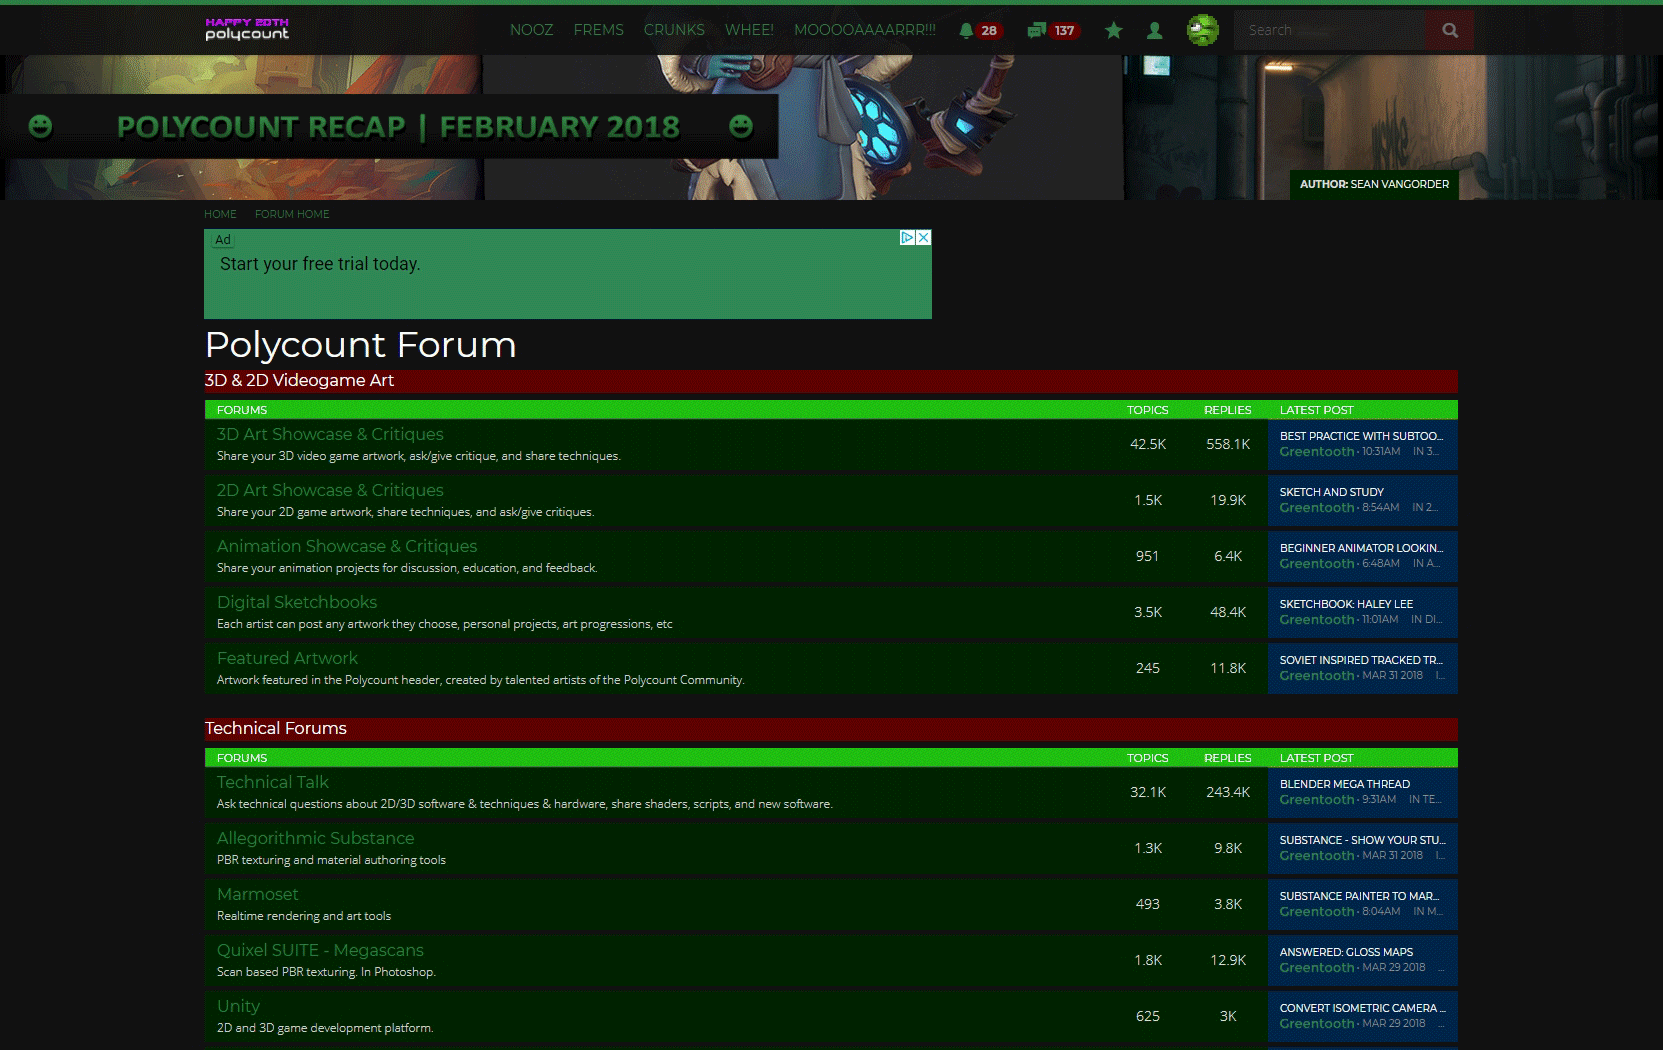Click 243.4K replies for Technical Talk
1663x1050 pixels.
[1228, 792]
